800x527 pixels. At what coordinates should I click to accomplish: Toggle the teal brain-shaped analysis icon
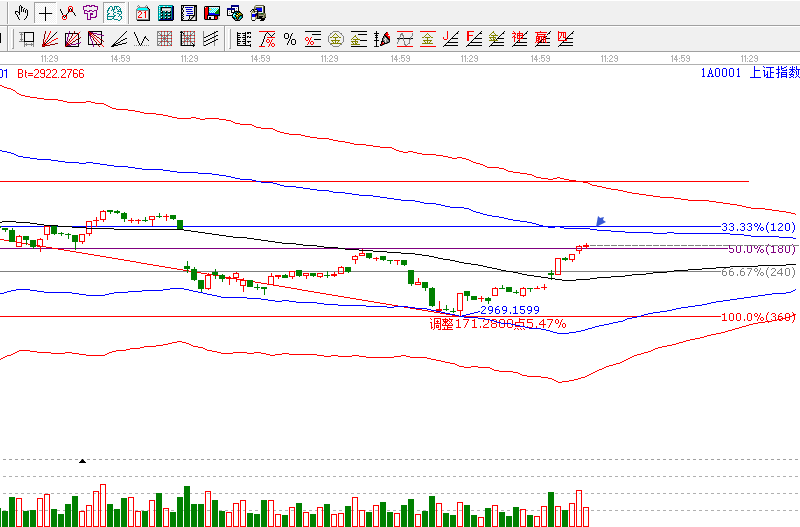(x=114, y=13)
